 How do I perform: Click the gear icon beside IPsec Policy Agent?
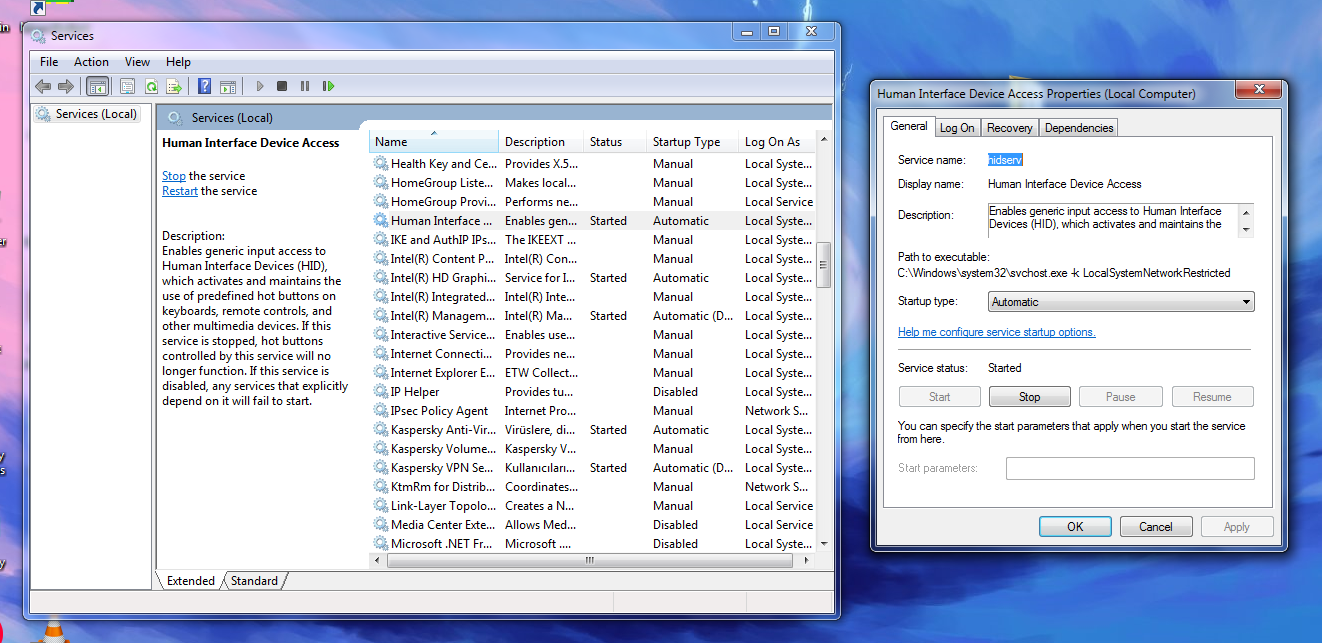[381, 410]
